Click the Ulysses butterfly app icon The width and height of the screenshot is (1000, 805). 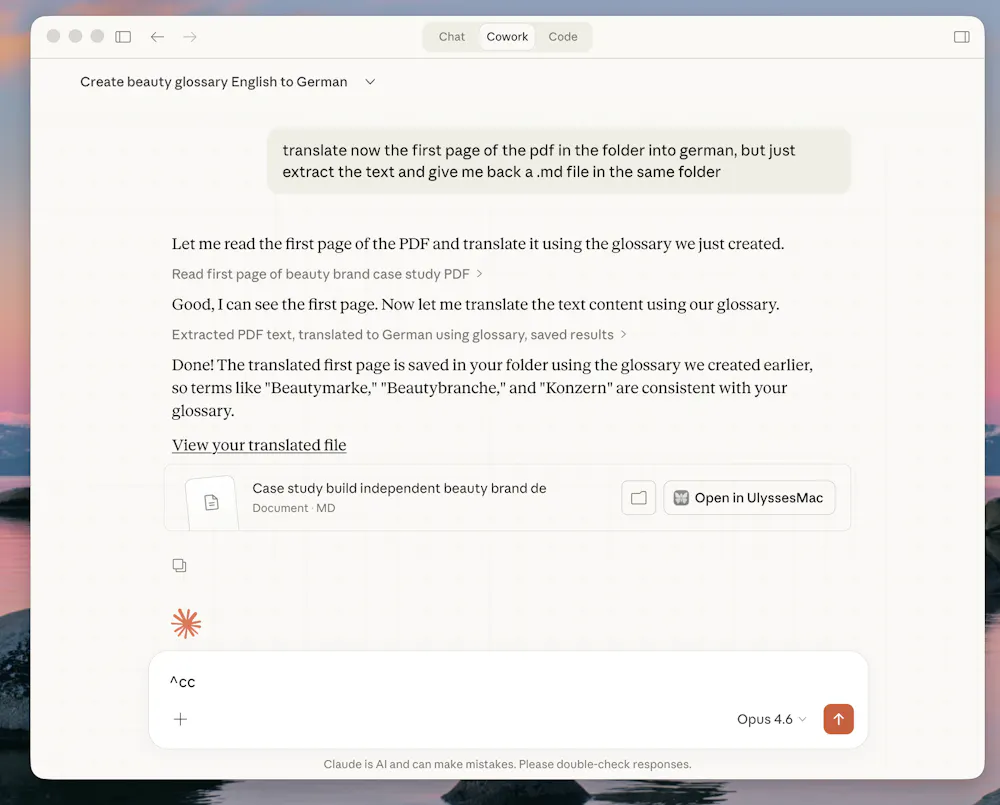point(681,498)
